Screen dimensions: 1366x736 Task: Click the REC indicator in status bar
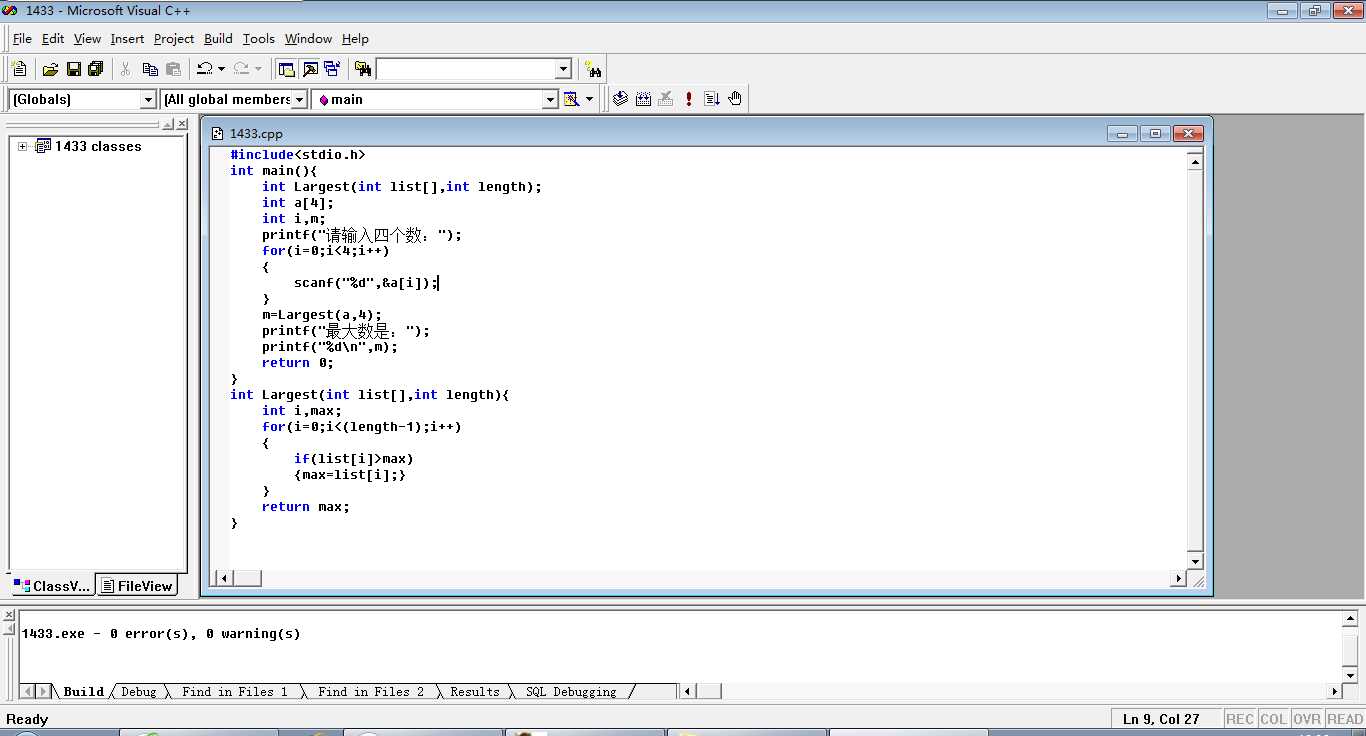(x=1240, y=719)
